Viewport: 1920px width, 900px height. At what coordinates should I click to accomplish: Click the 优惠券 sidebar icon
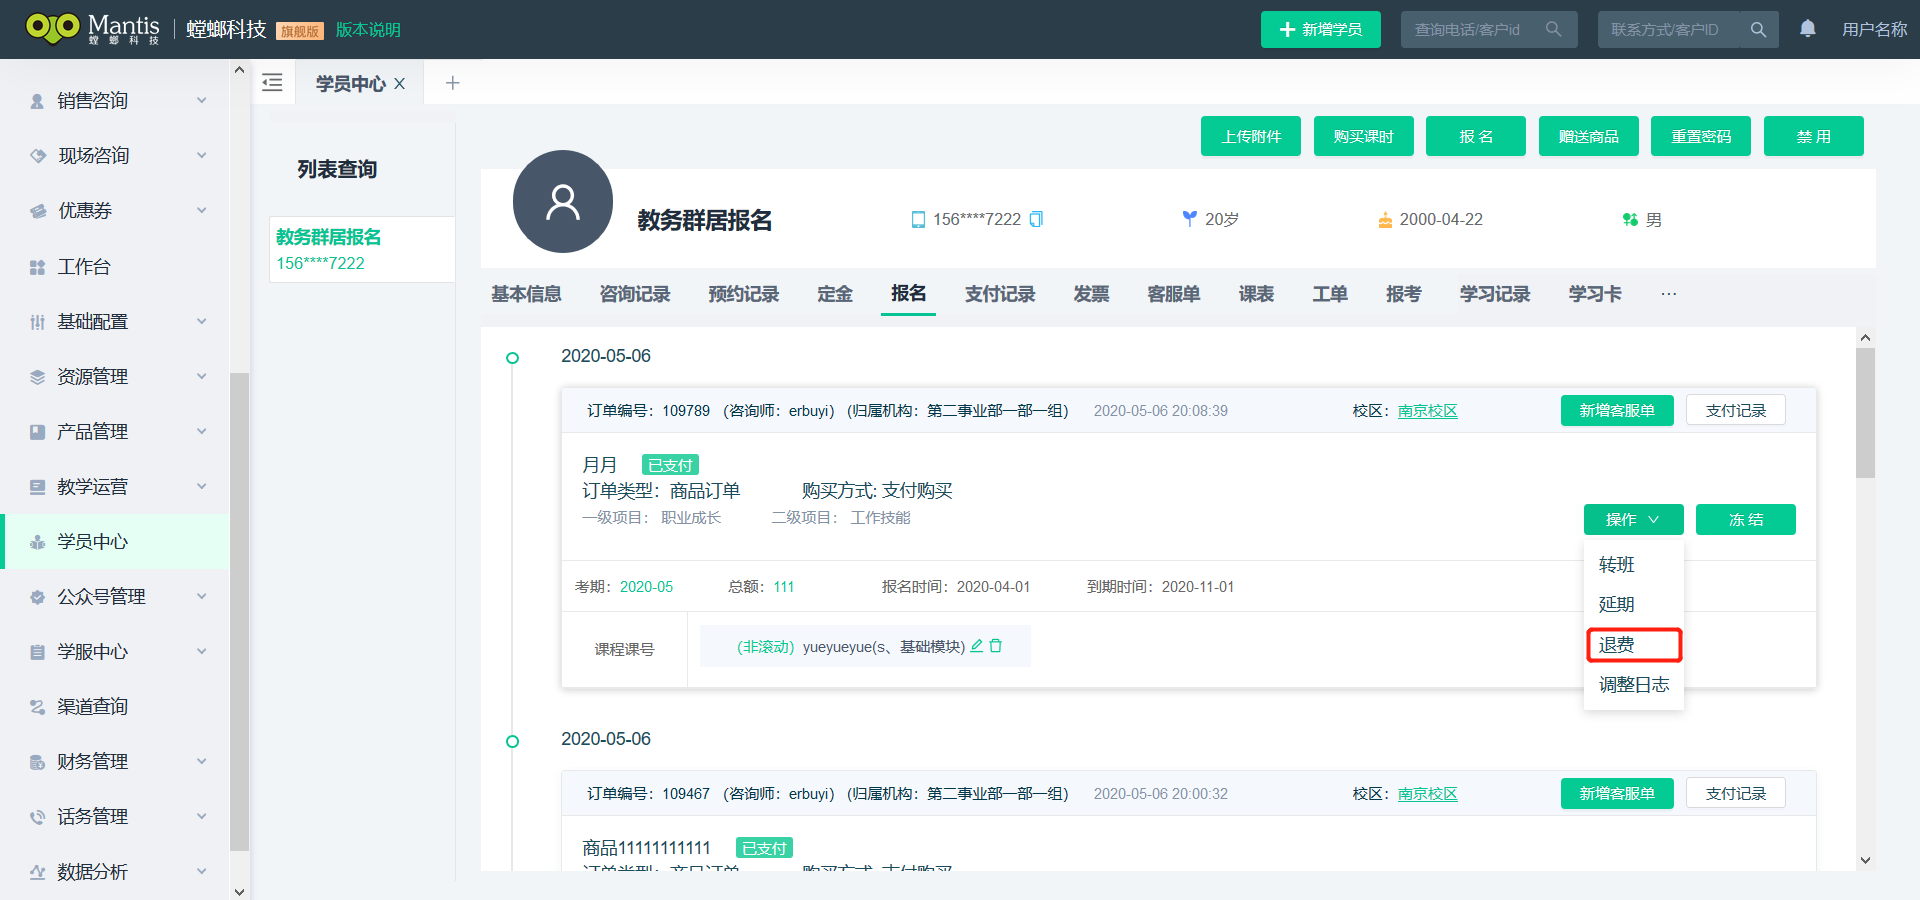37,211
